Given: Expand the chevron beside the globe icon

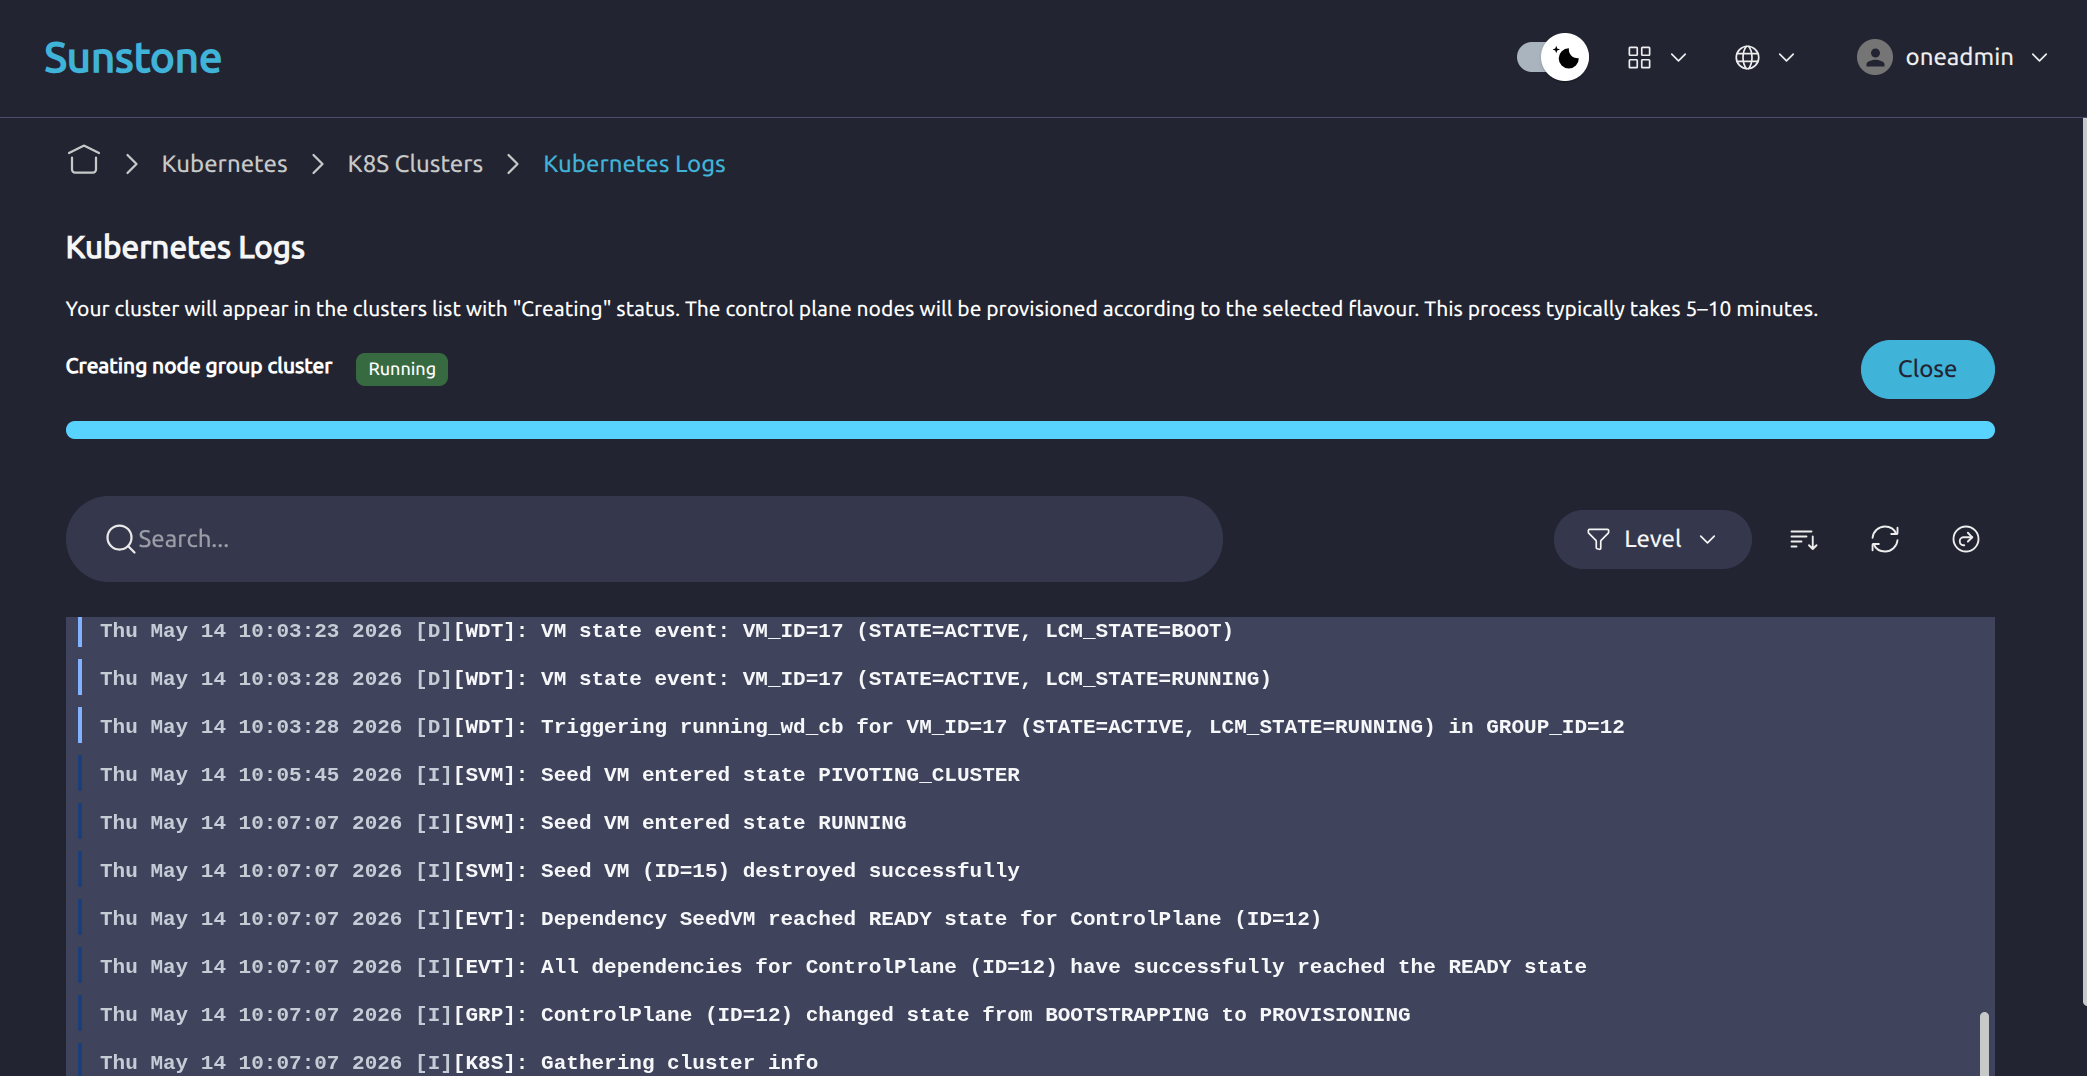Looking at the screenshot, I should click(x=1787, y=58).
